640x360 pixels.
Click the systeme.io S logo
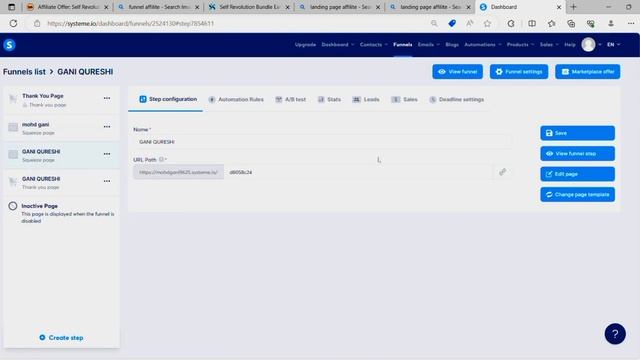pos(9,45)
